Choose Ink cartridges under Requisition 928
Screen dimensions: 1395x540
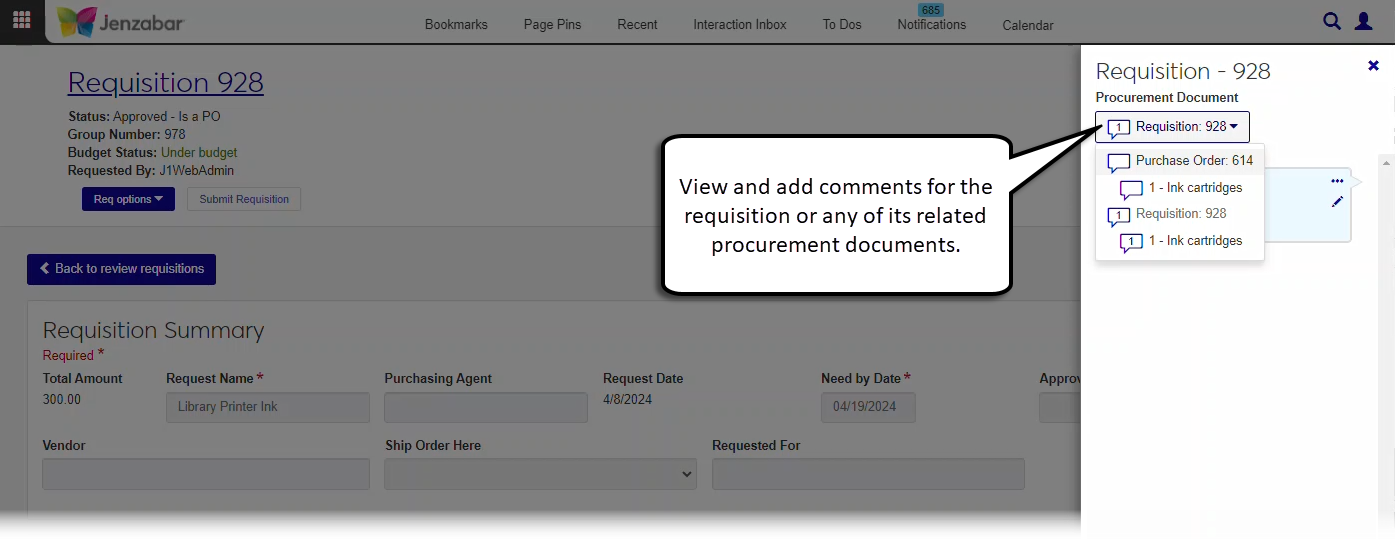(x=1194, y=241)
